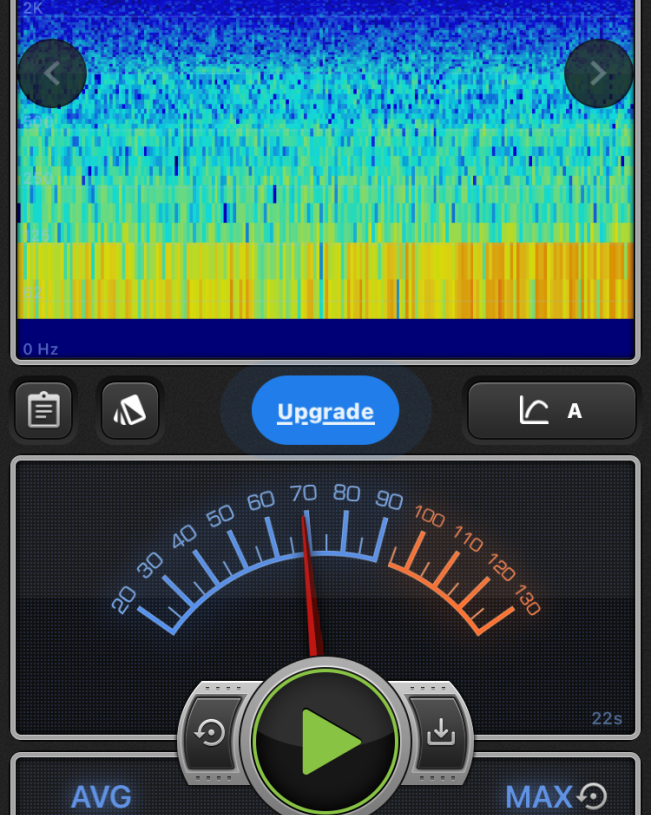This screenshot has width=651, height=815.
Task: Click the 2K frequency axis label
Action: click(33, 8)
